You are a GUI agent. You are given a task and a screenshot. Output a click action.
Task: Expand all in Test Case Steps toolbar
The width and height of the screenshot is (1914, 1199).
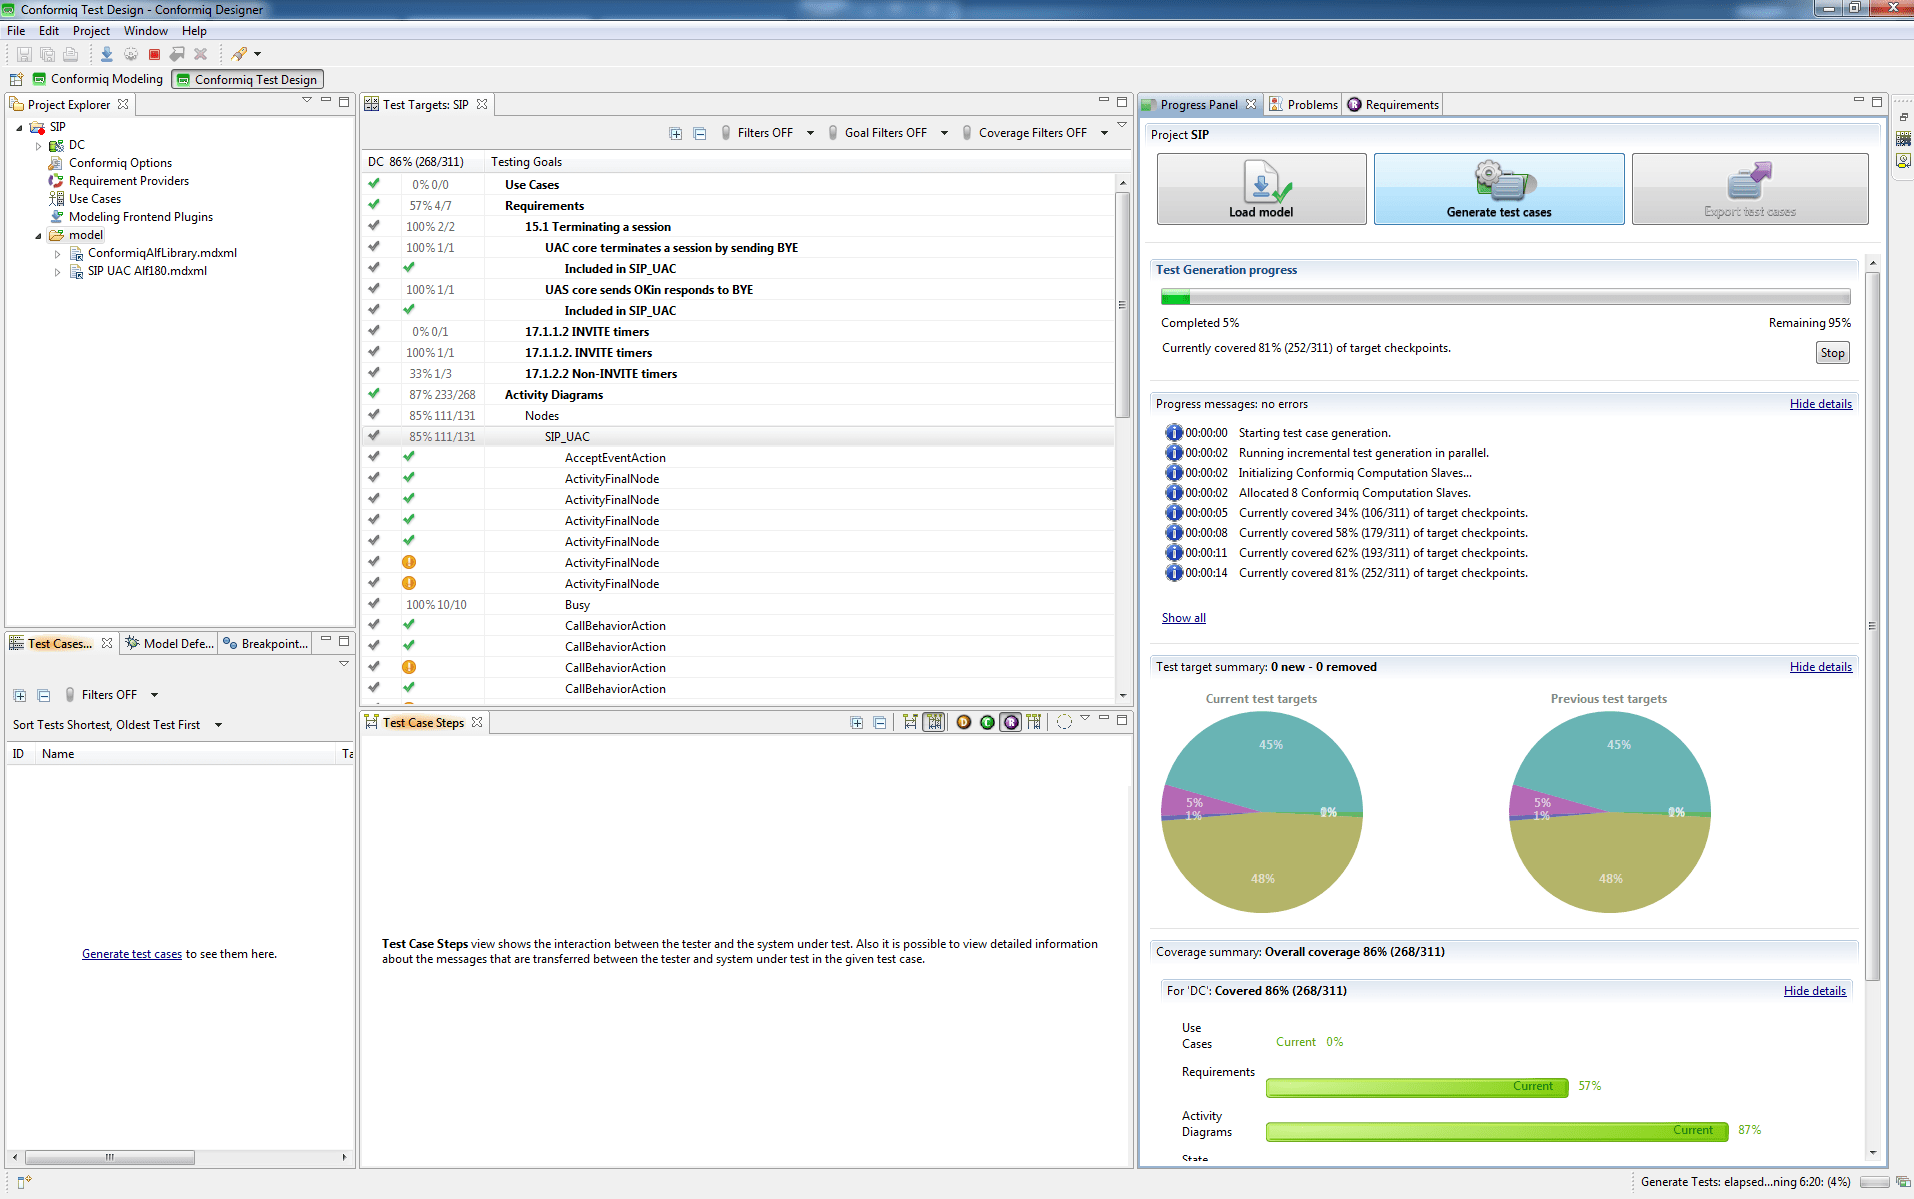(857, 722)
